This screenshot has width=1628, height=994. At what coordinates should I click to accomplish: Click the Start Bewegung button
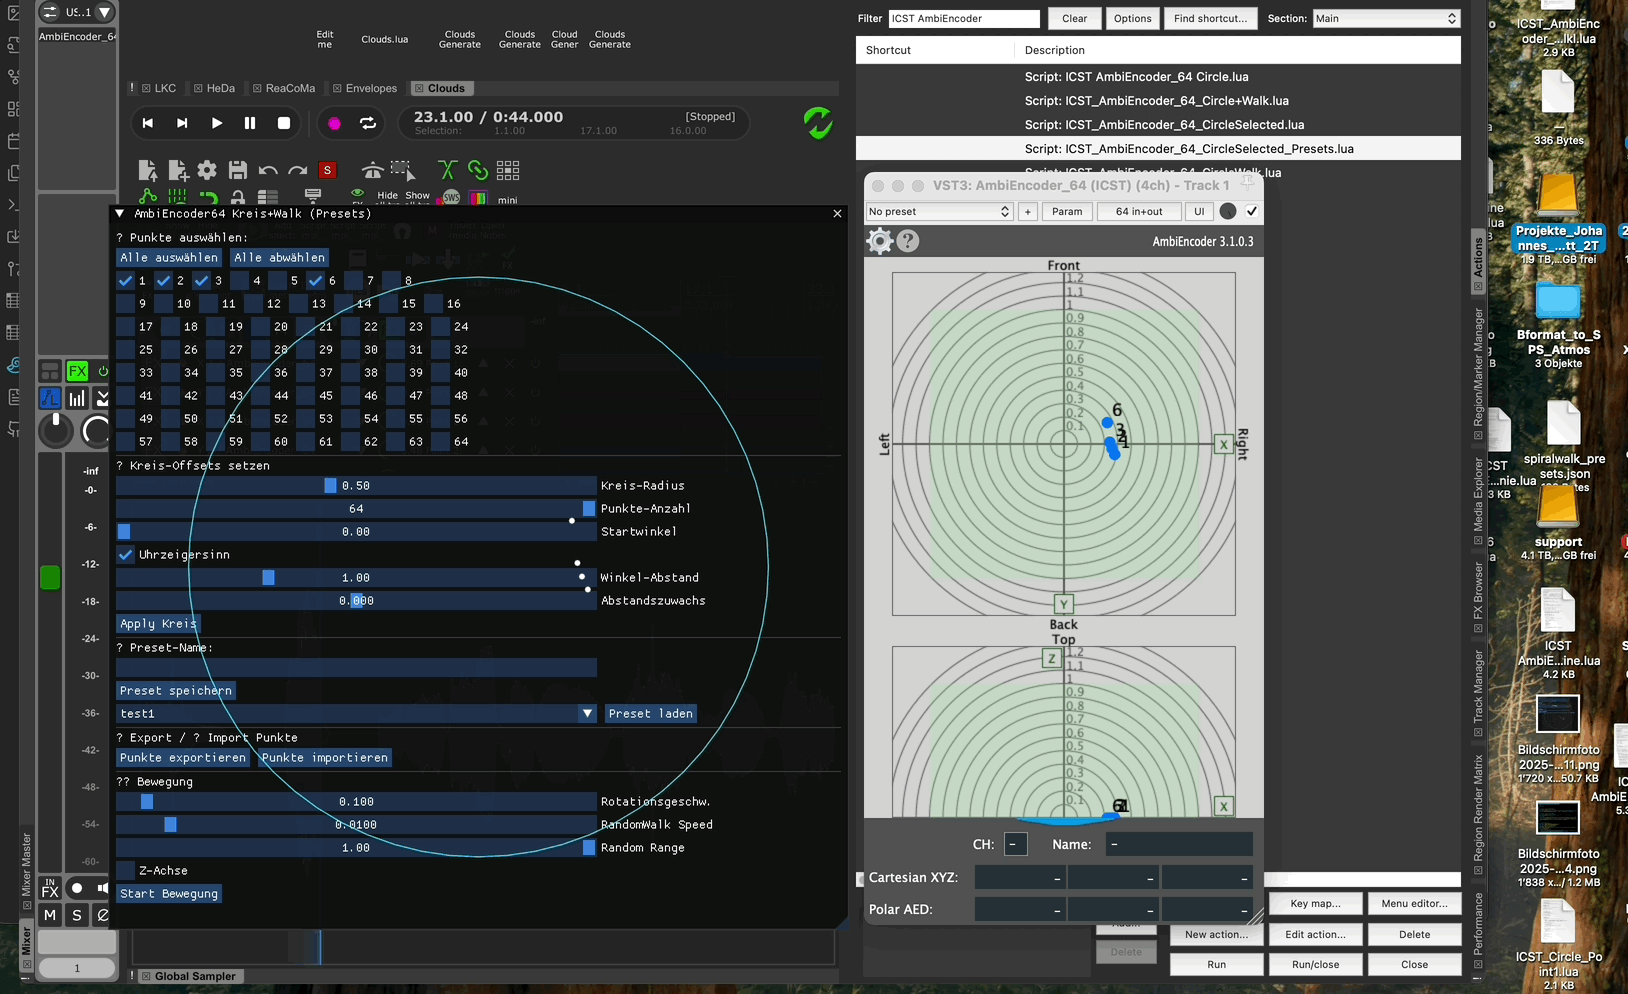point(168,893)
